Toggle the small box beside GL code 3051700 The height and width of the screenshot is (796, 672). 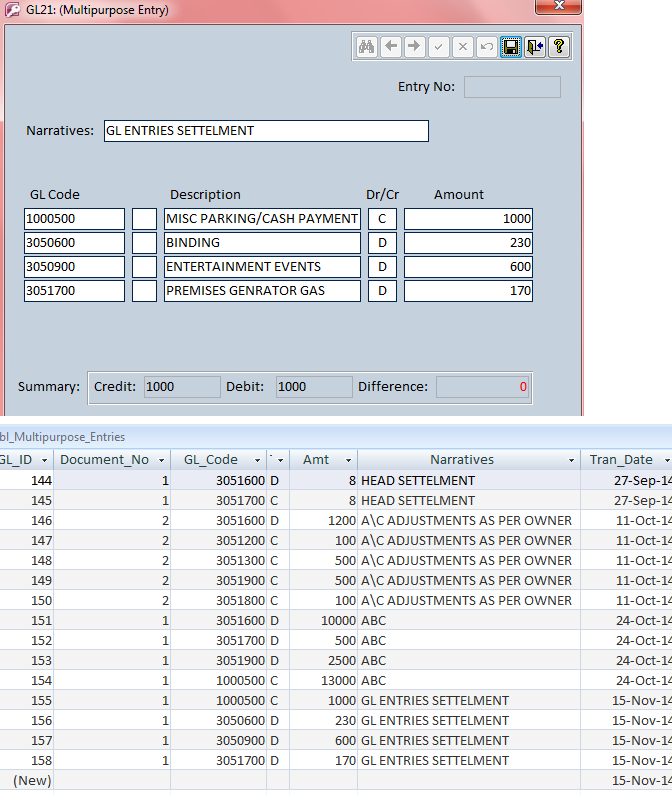[145, 291]
